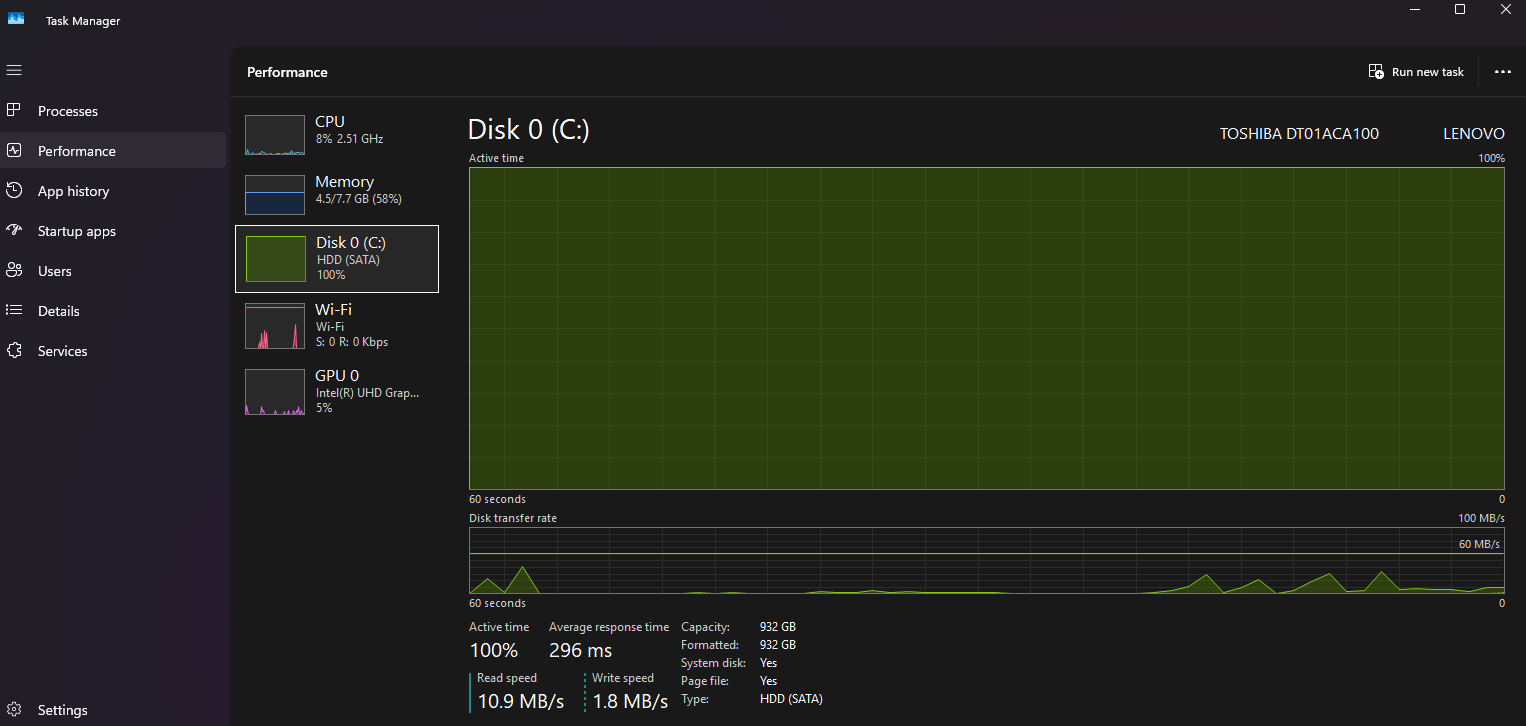Click the Run new task icon
Image resolution: width=1526 pixels, height=726 pixels.
click(x=1376, y=72)
